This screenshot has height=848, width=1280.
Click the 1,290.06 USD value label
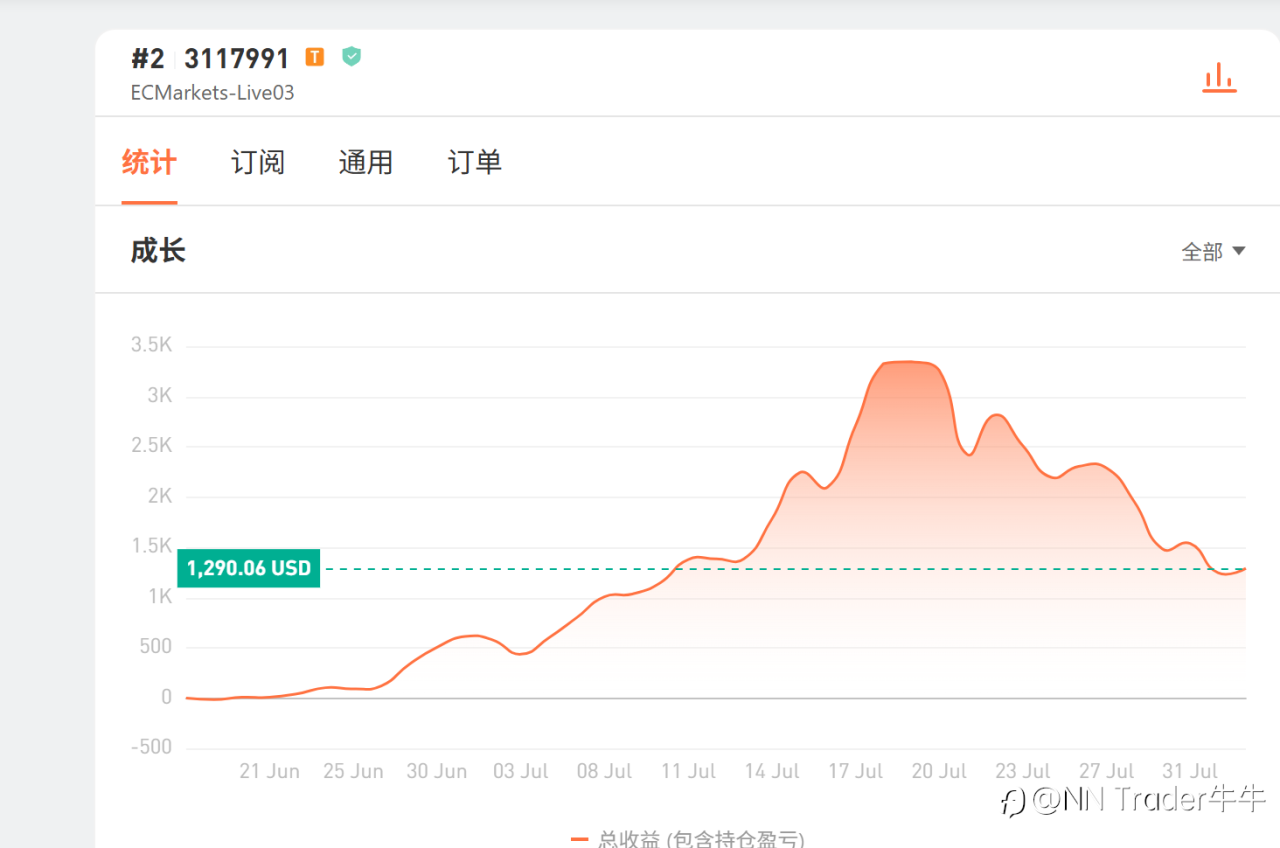pyautogui.click(x=249, y=569)
